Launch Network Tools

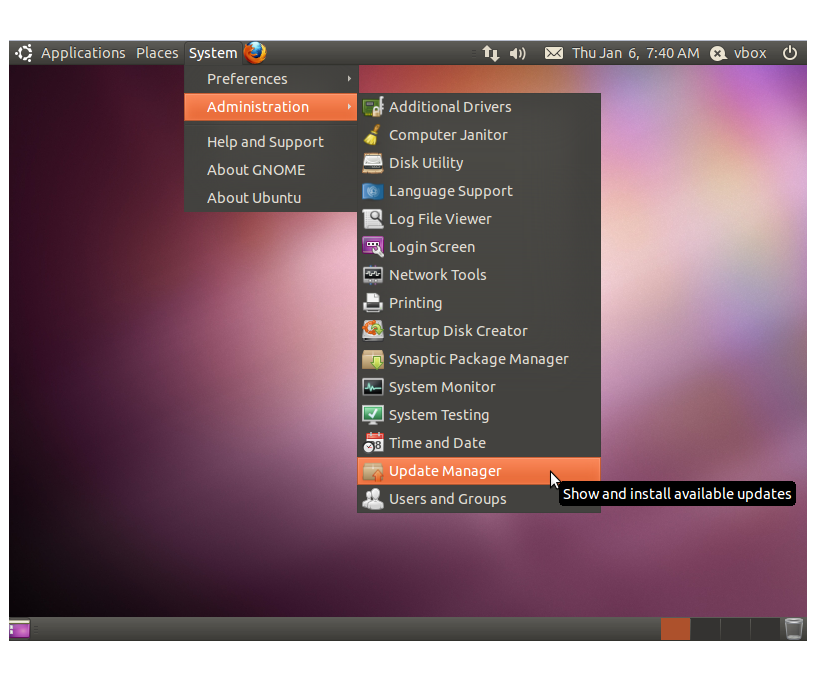[x=479, y=275]
